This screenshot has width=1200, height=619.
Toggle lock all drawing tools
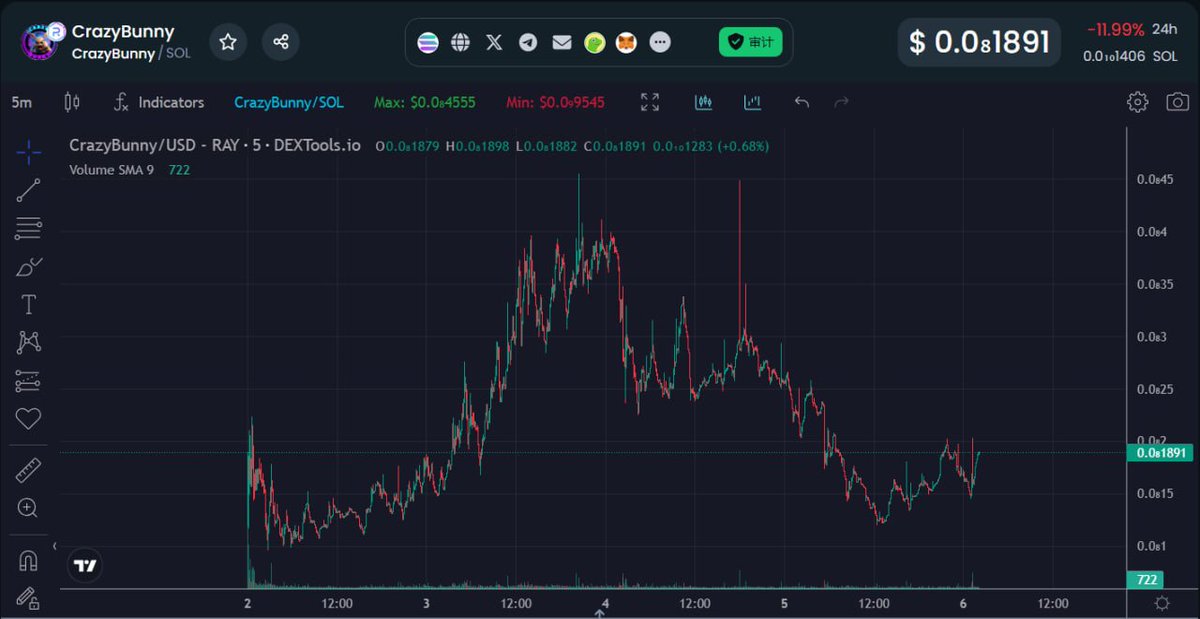pyautogui.click(x=29, y=598)
